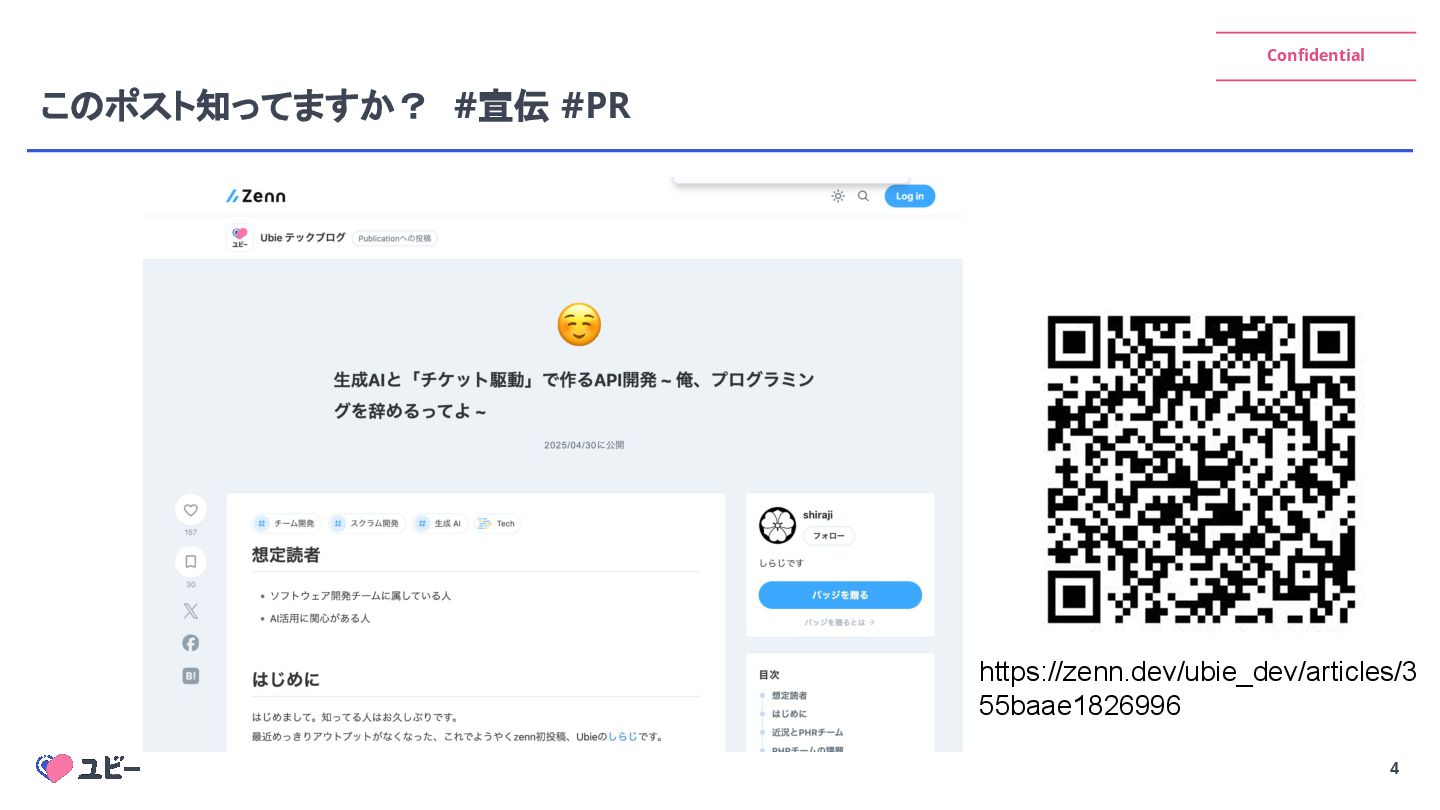Click the 2025/04/30に公開 date text

point(584,445)
